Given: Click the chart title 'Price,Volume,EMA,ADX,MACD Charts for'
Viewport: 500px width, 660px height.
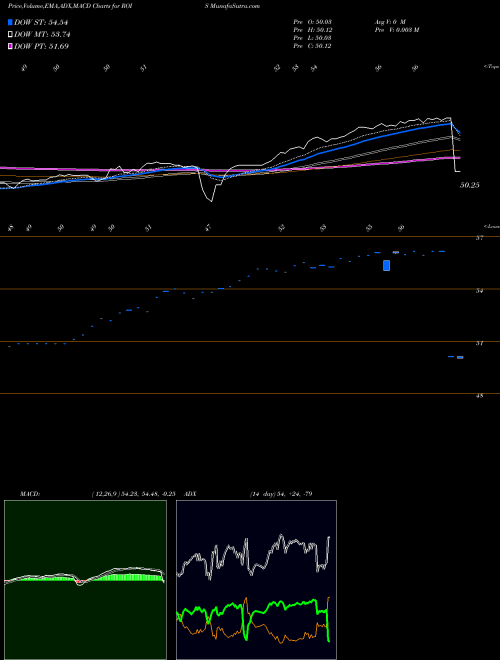Looking at the screenshot, I should (63, 6).
